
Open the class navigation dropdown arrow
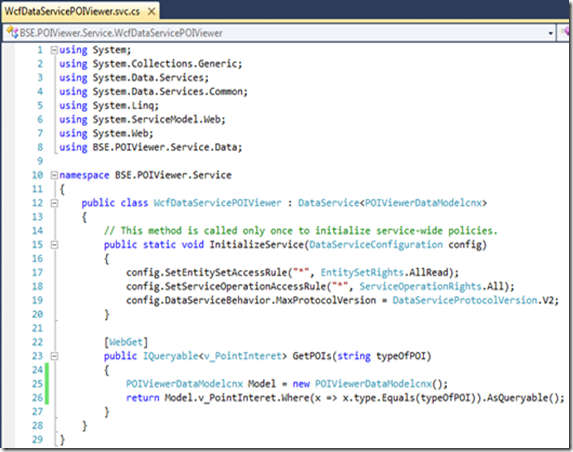(x=550, y=33)
